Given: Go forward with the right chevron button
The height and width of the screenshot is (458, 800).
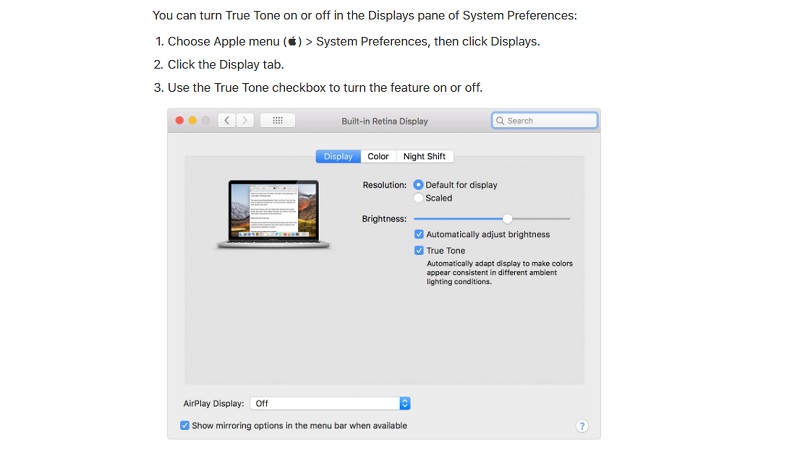Looking at the screenshot, I should (x=245, y=120).
